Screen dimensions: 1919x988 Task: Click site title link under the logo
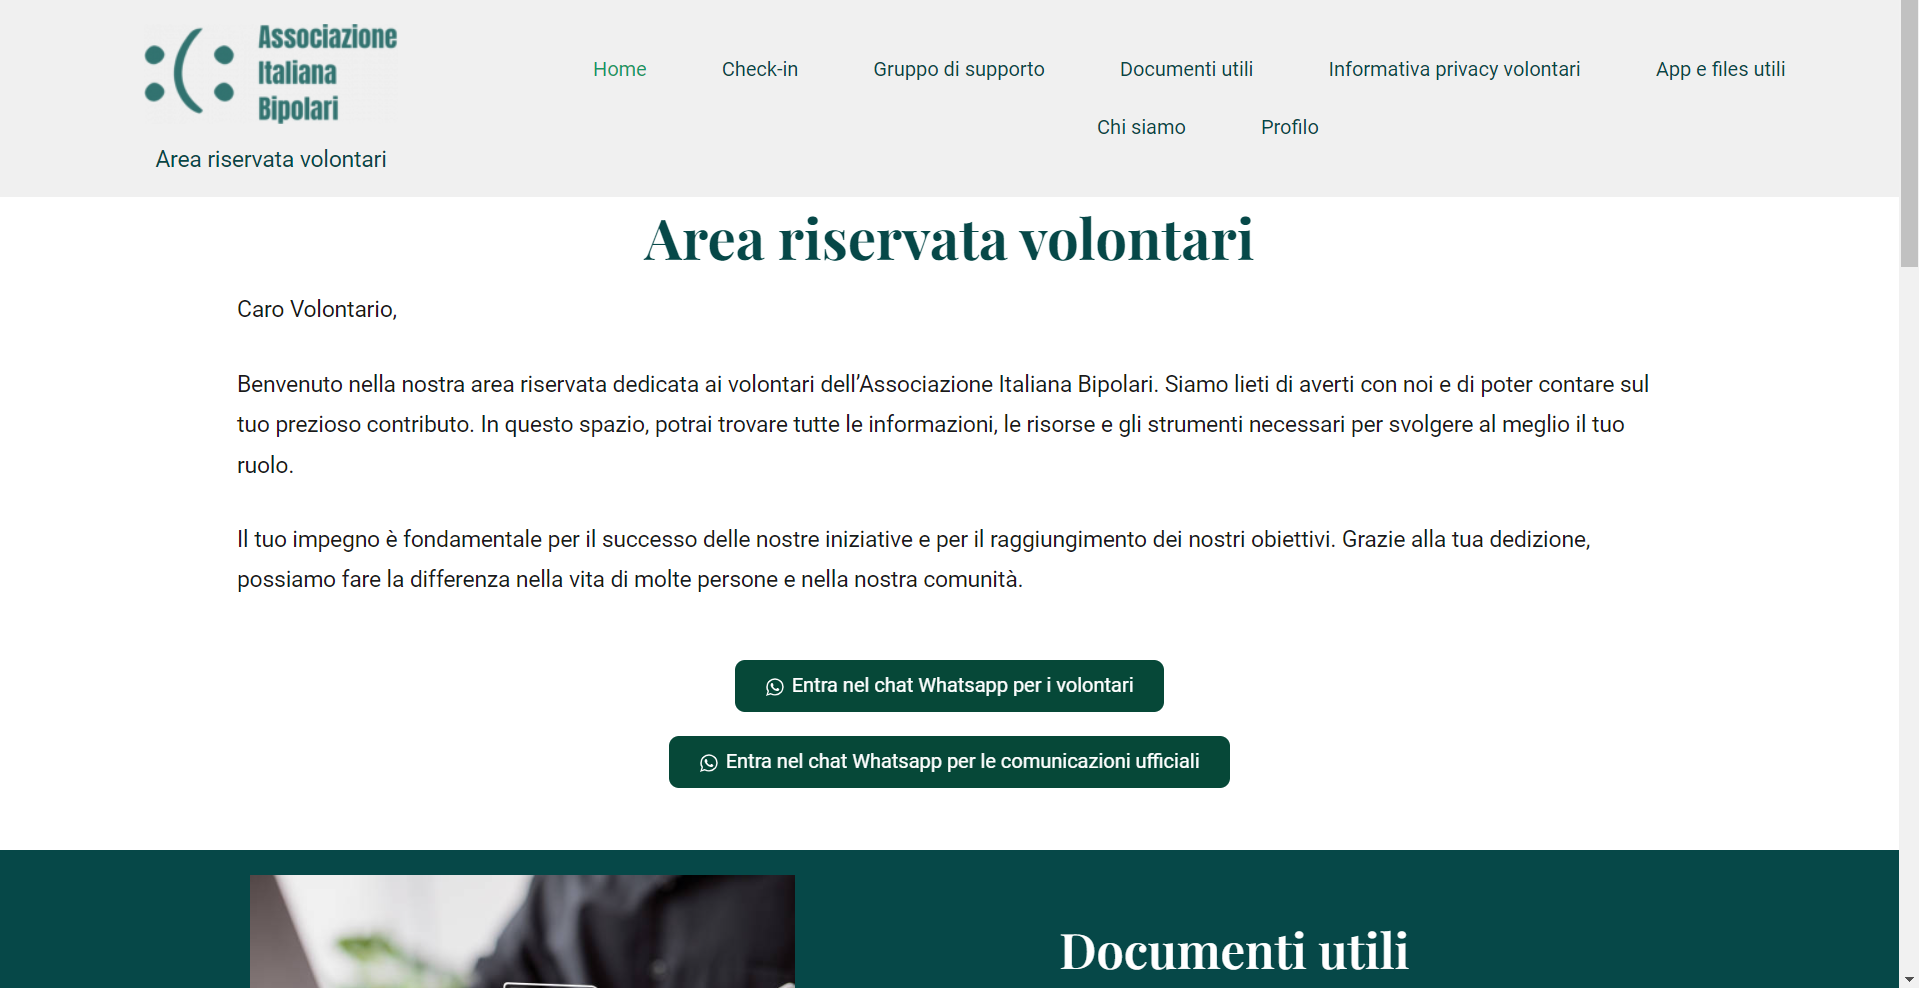[271, 160]
